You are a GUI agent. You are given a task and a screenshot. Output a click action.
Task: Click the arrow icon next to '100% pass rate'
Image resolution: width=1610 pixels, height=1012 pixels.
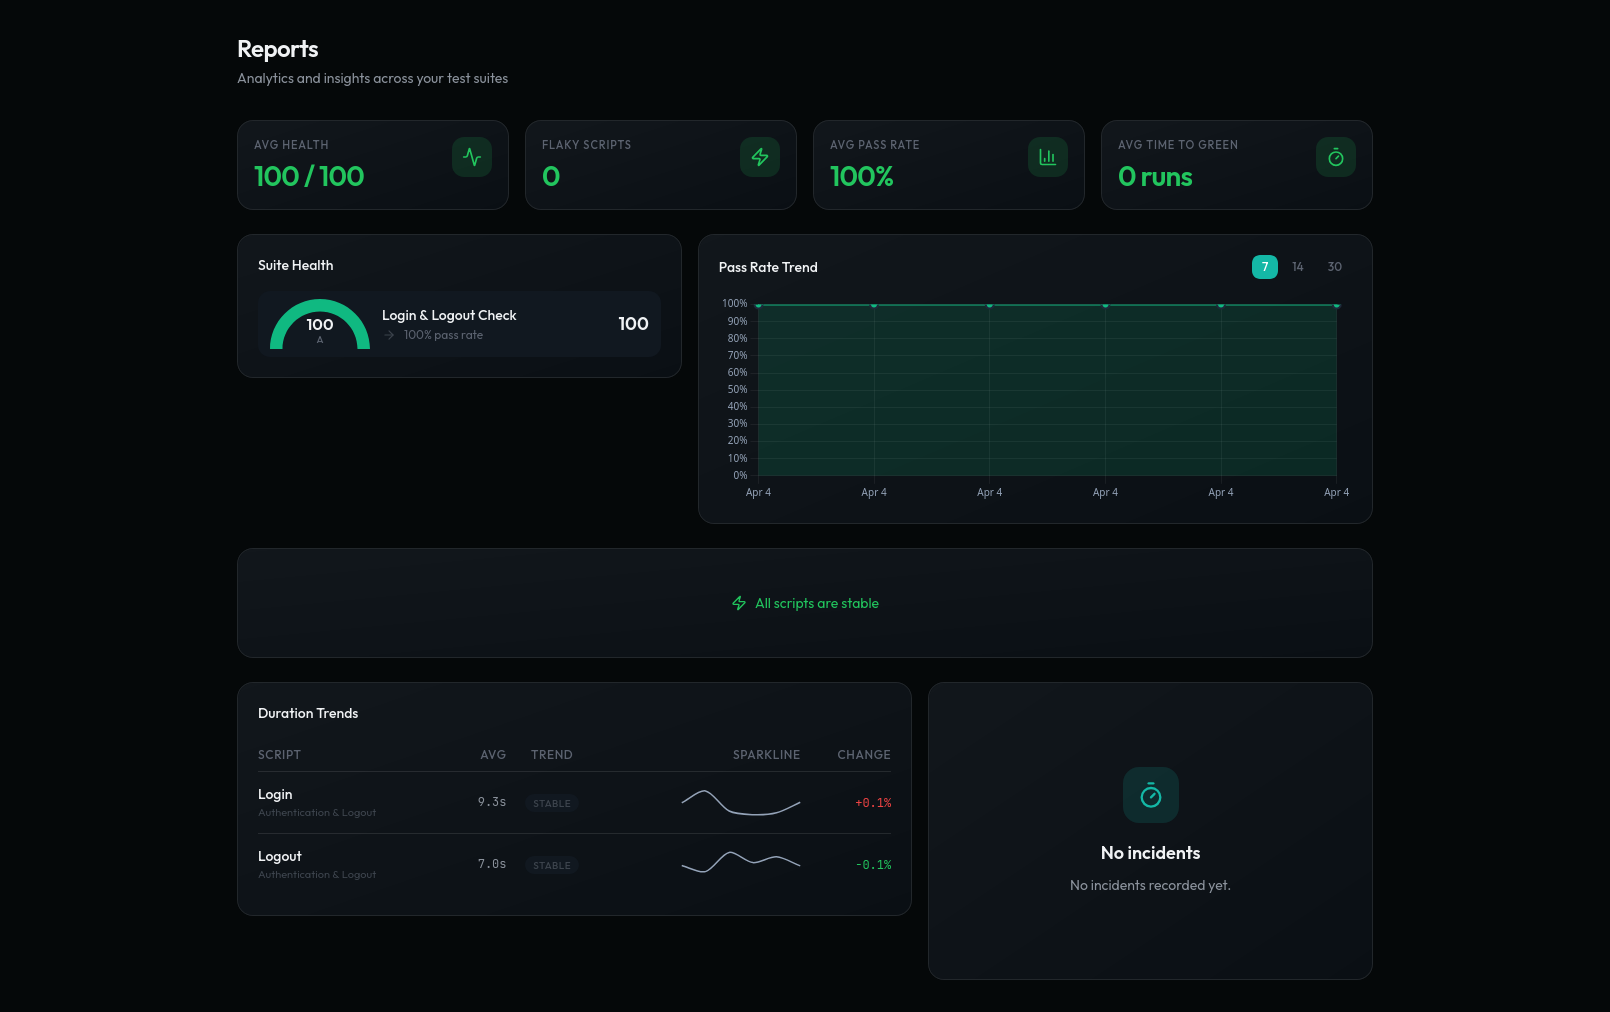(390, 335)
